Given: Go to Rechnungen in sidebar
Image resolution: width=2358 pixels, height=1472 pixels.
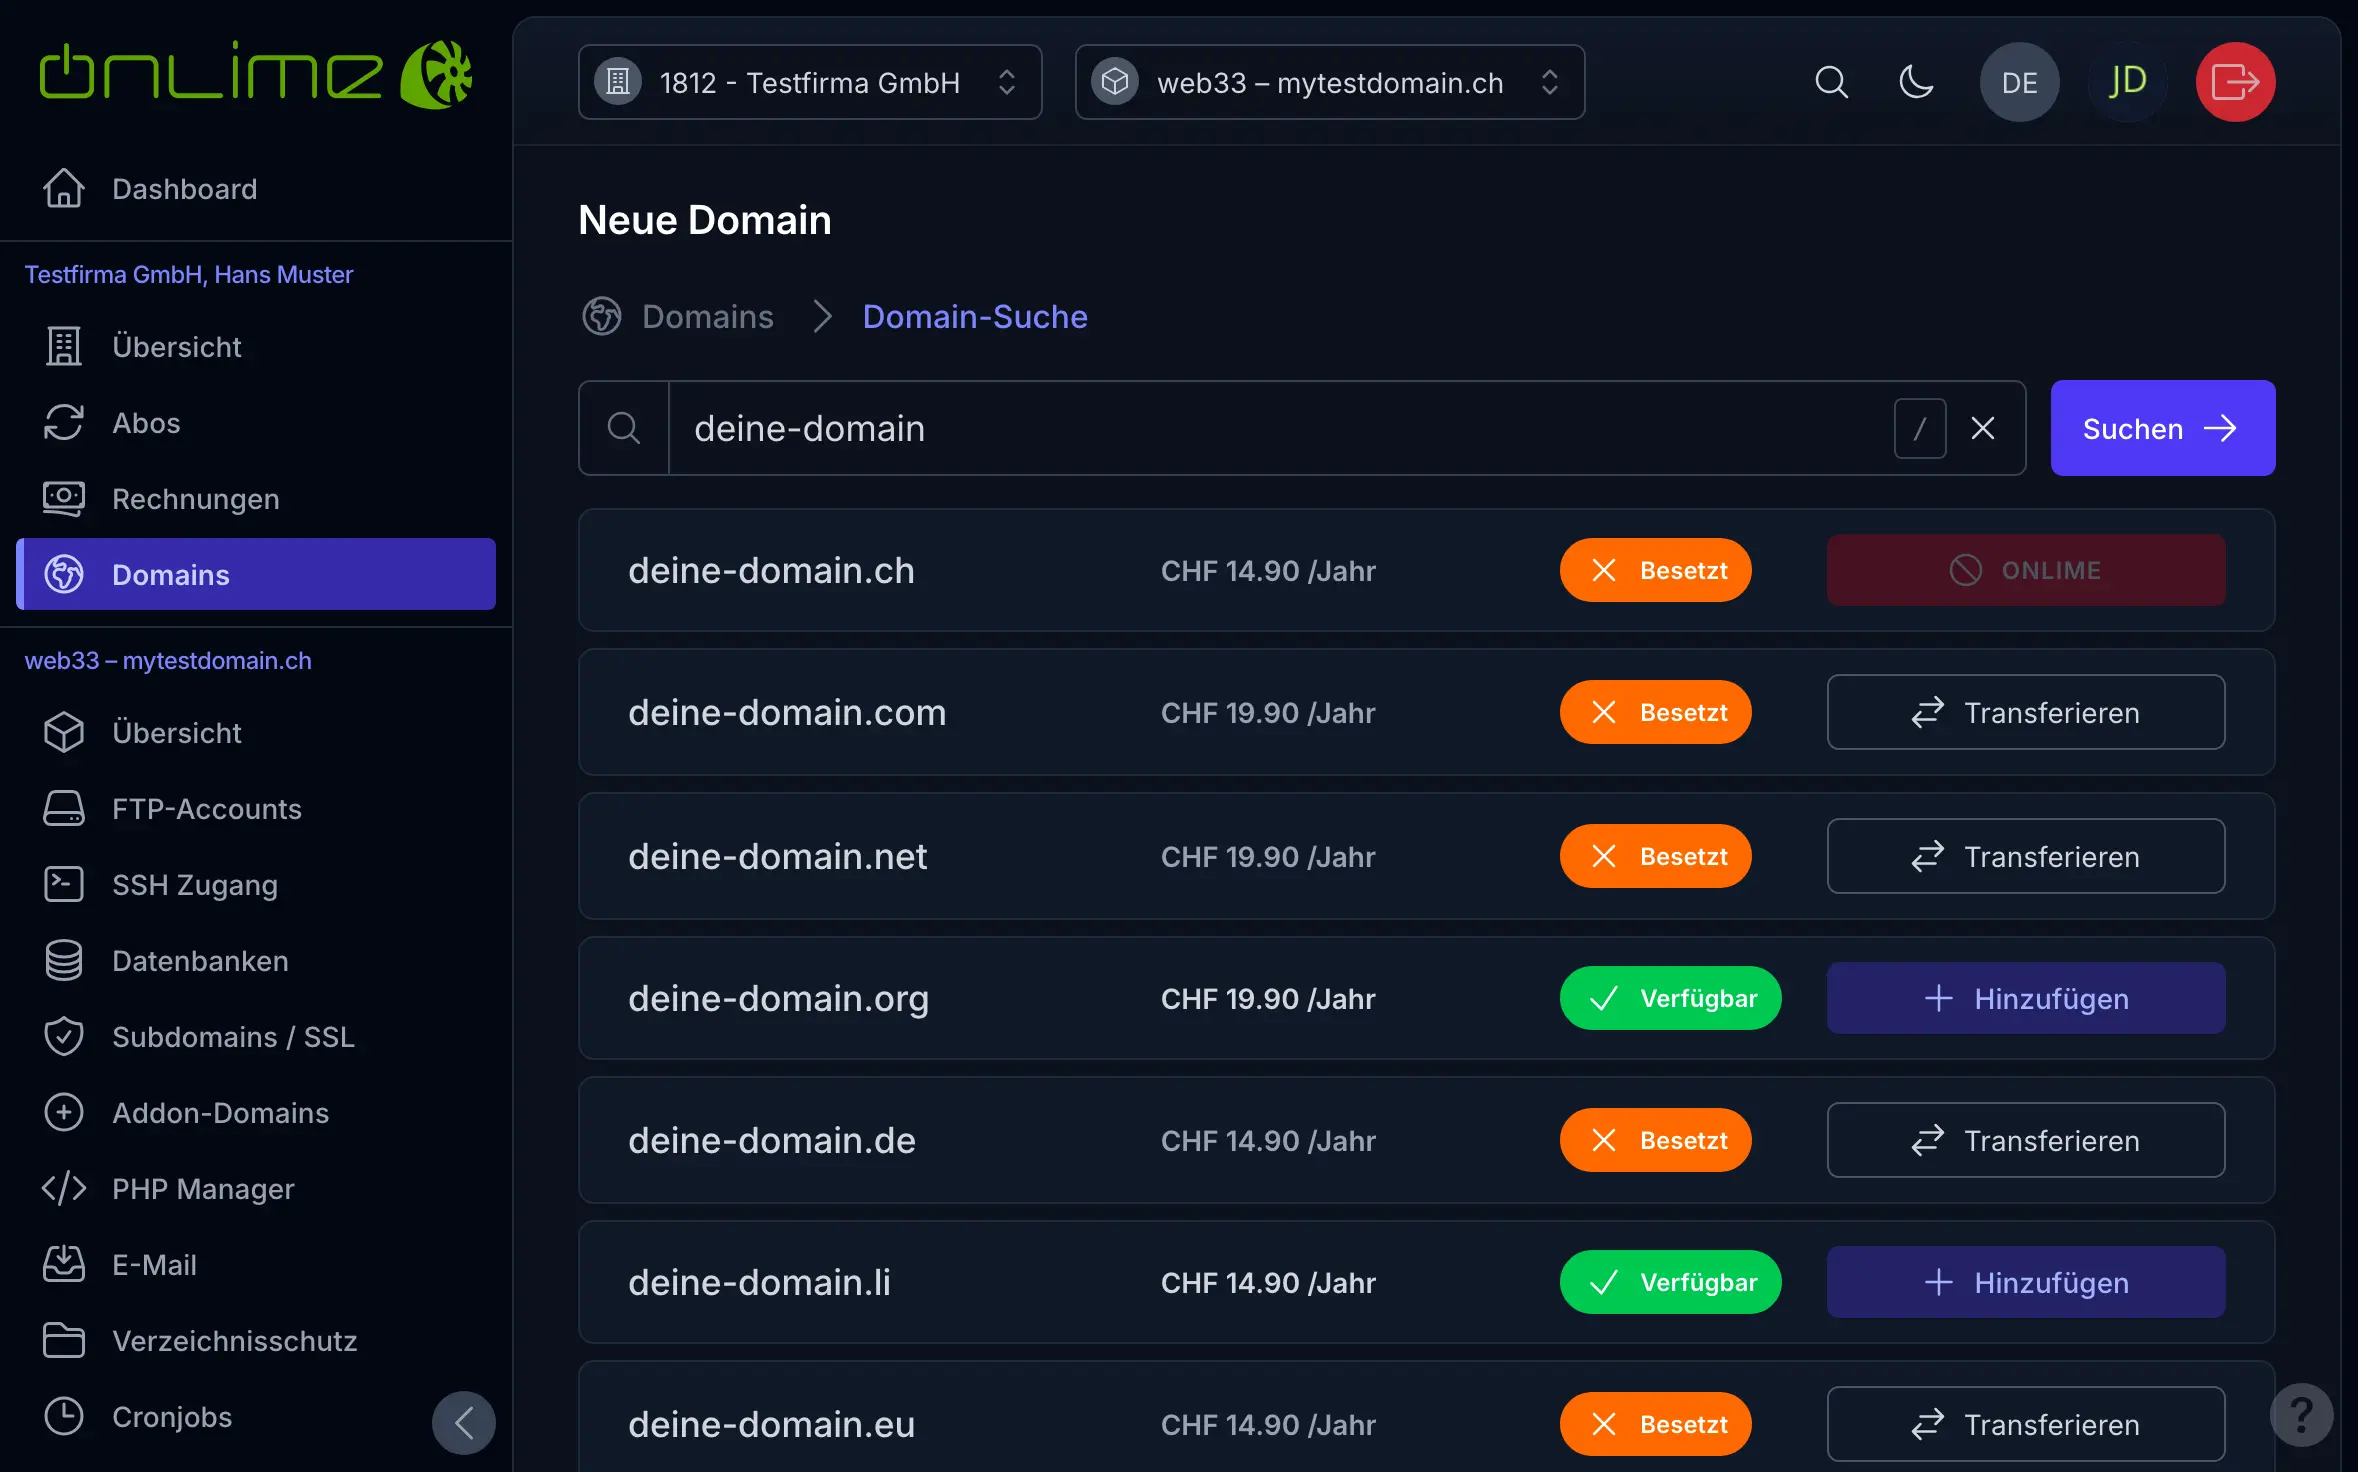Looking at the screenshot, I should (x=195, y=499).
